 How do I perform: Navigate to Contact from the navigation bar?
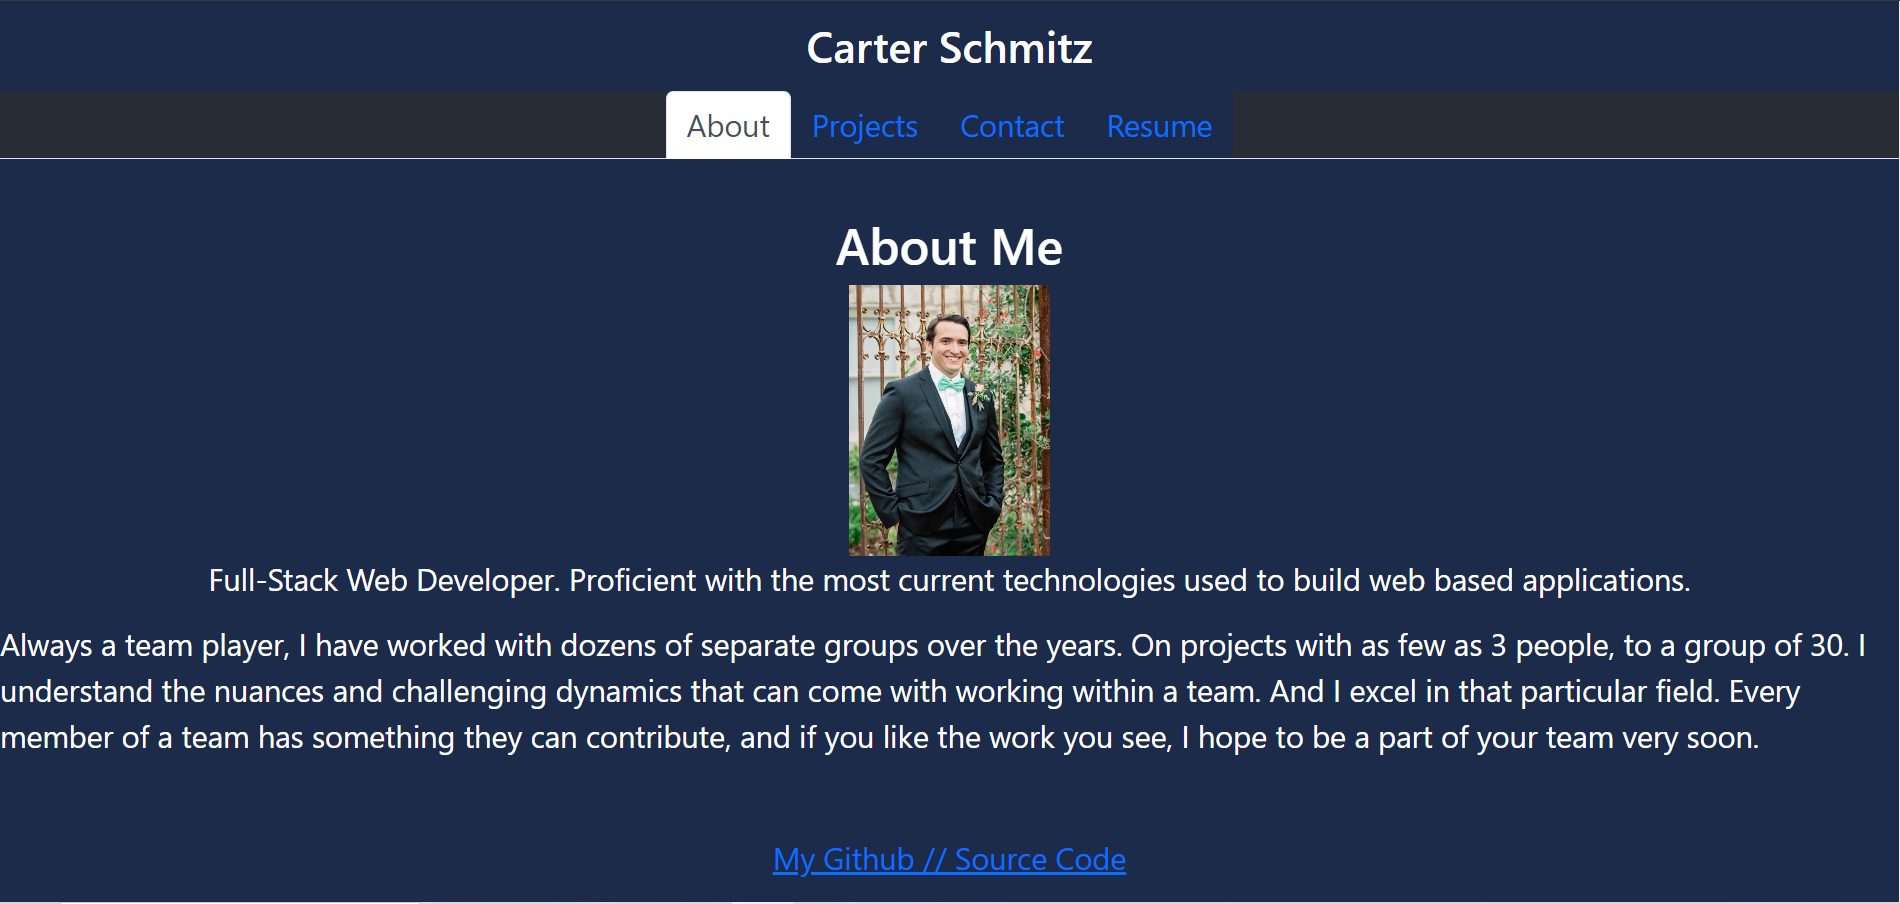coord(1011,126)
